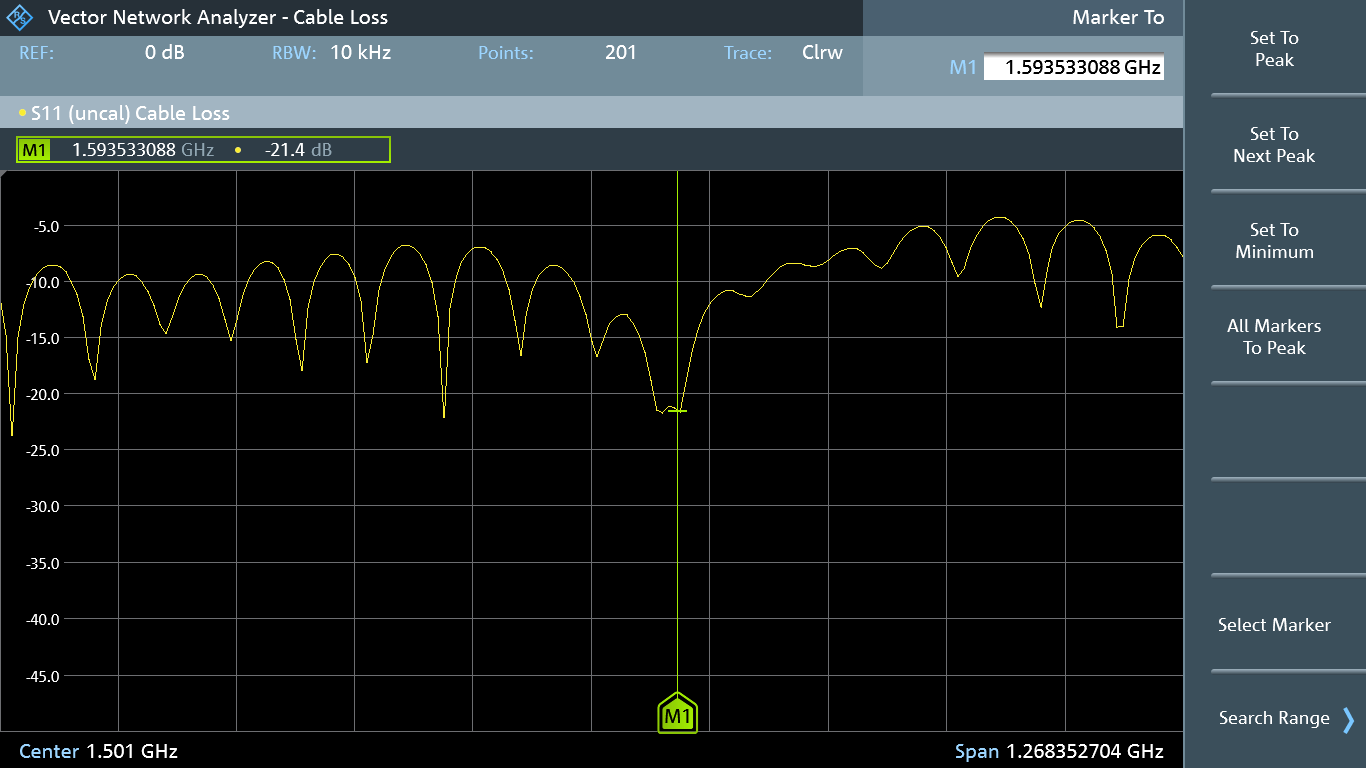The width and height of the screenshot is (1366, 768).
Task: Click the yellow trace color dot for M1
Action: coord(237,149)
